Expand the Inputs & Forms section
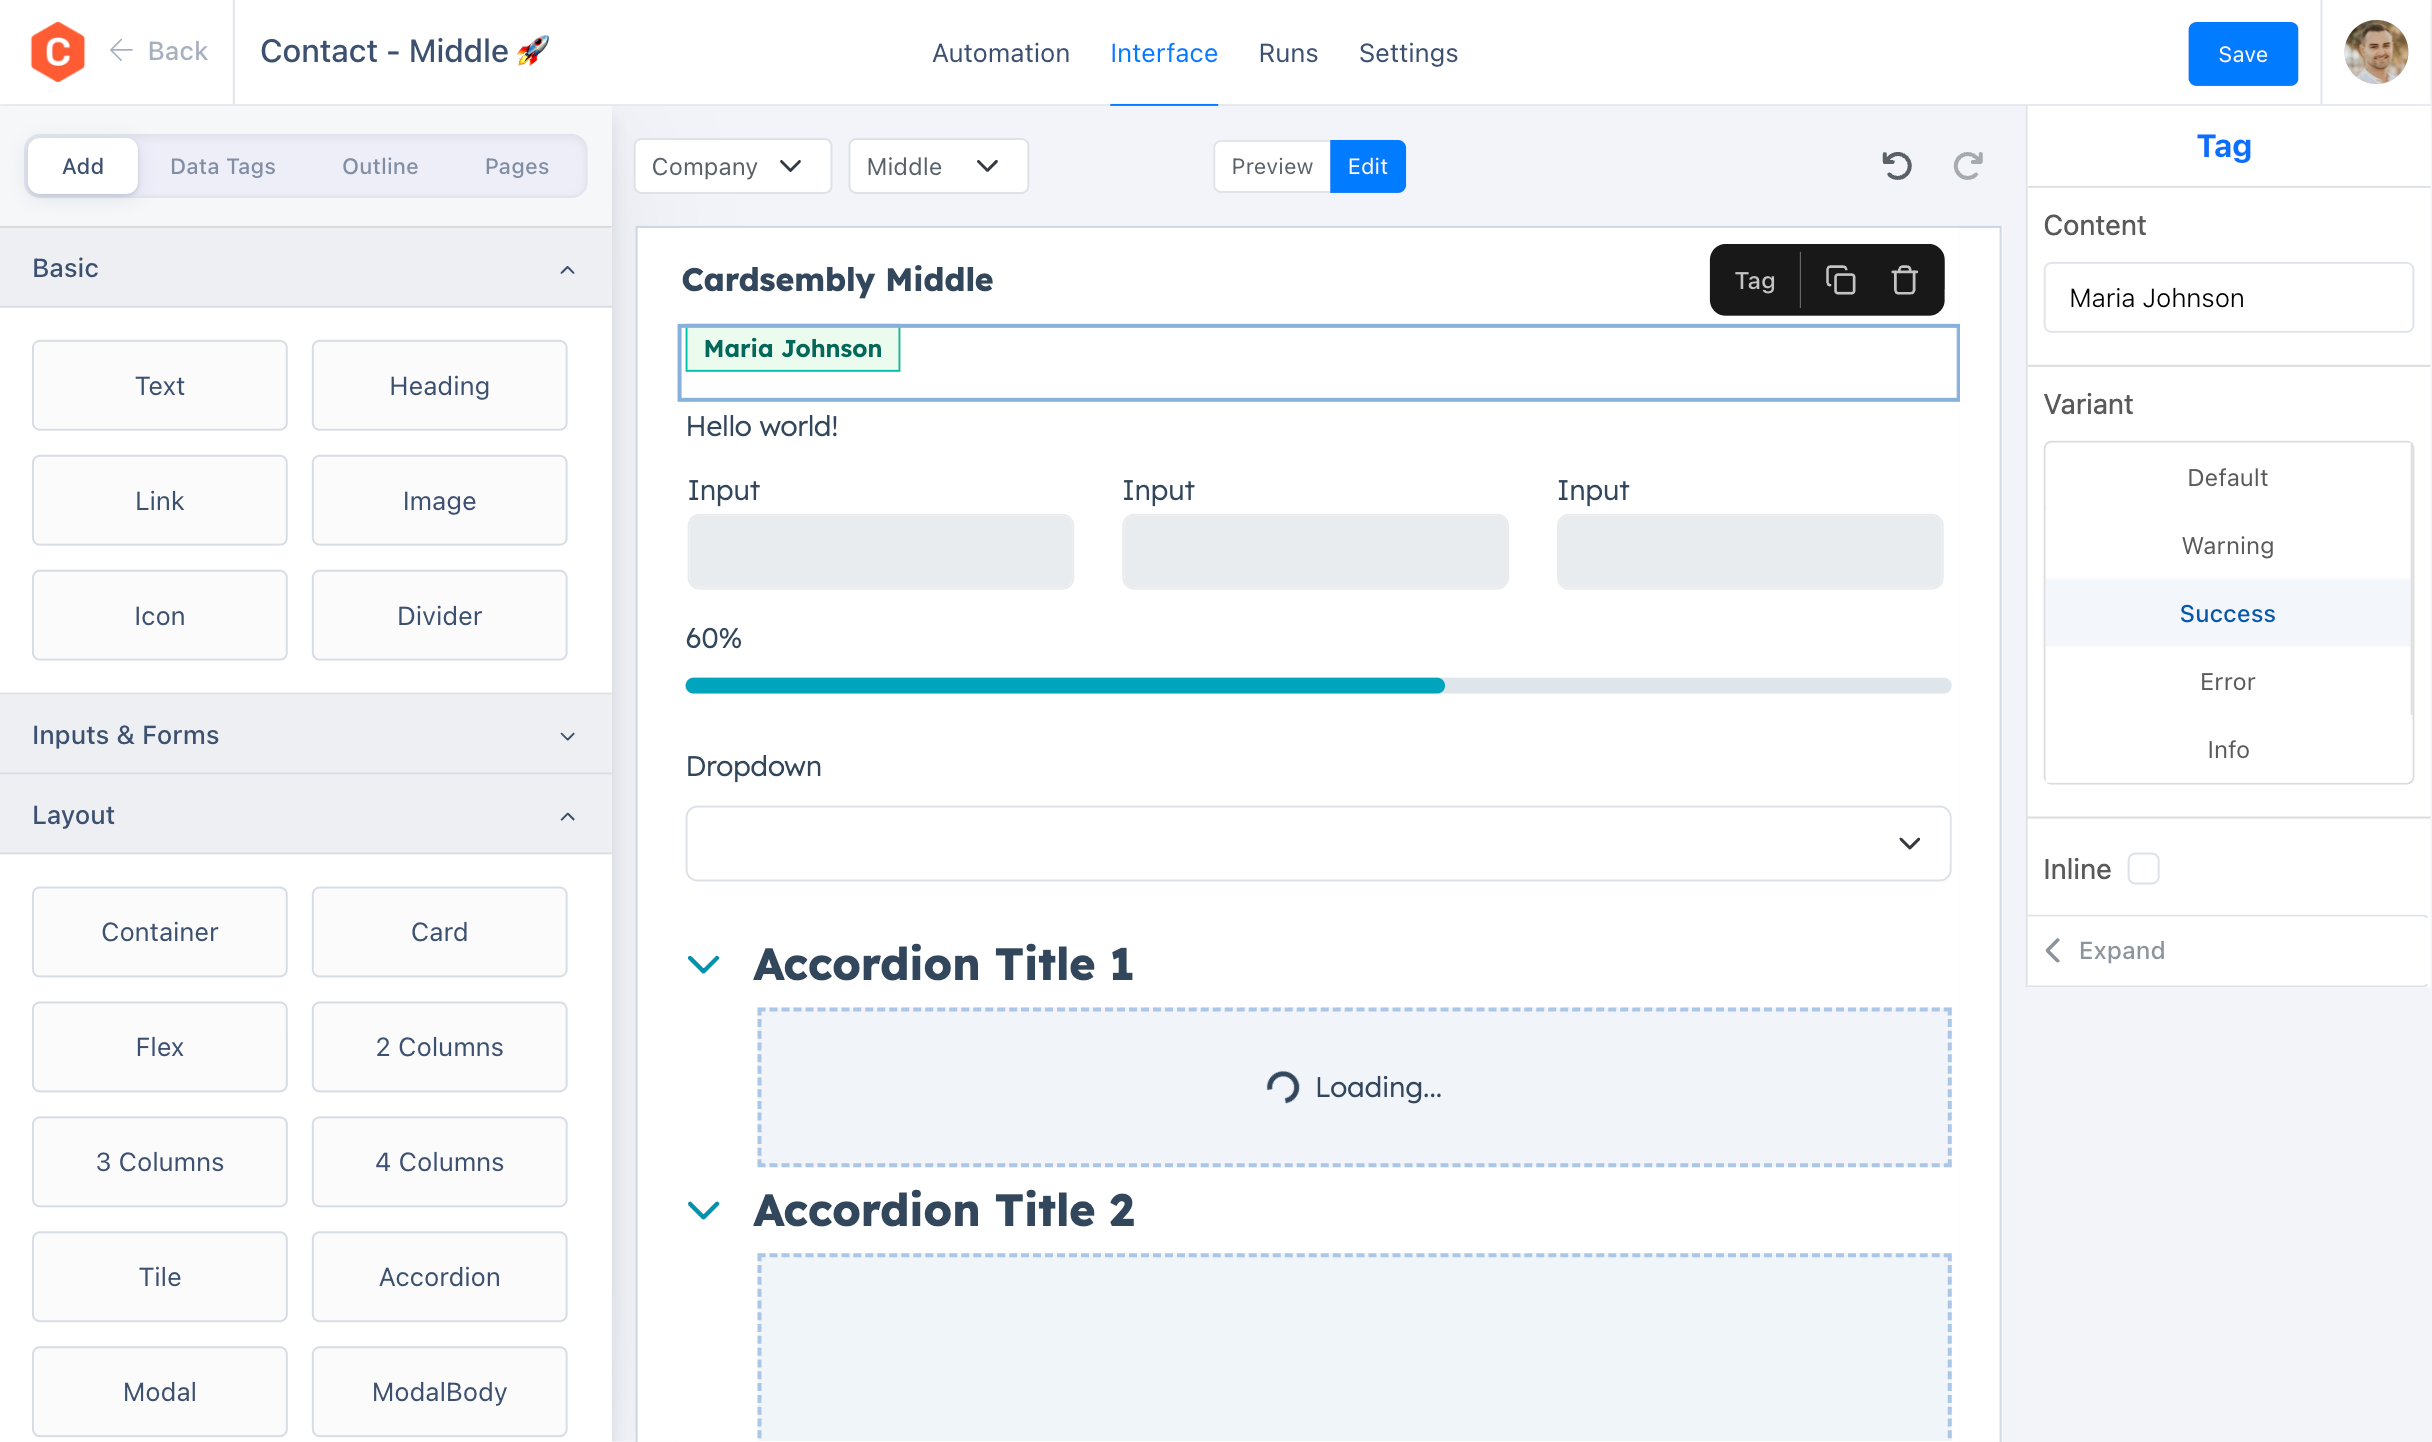Viewport: 2432px width, 1442px height. [305, 735]
